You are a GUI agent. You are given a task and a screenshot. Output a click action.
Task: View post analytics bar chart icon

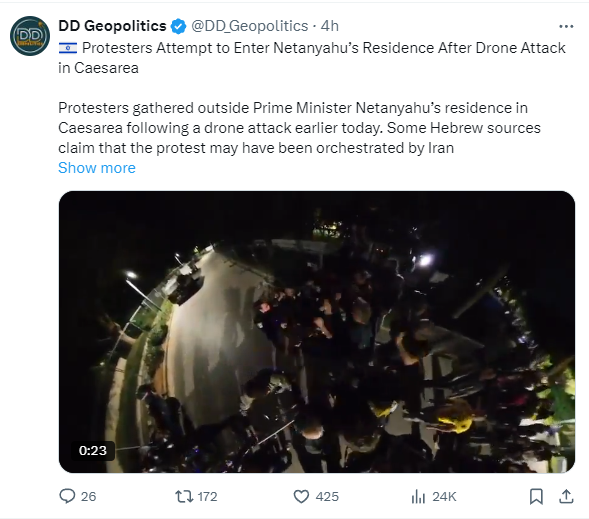tap(418, 497)
